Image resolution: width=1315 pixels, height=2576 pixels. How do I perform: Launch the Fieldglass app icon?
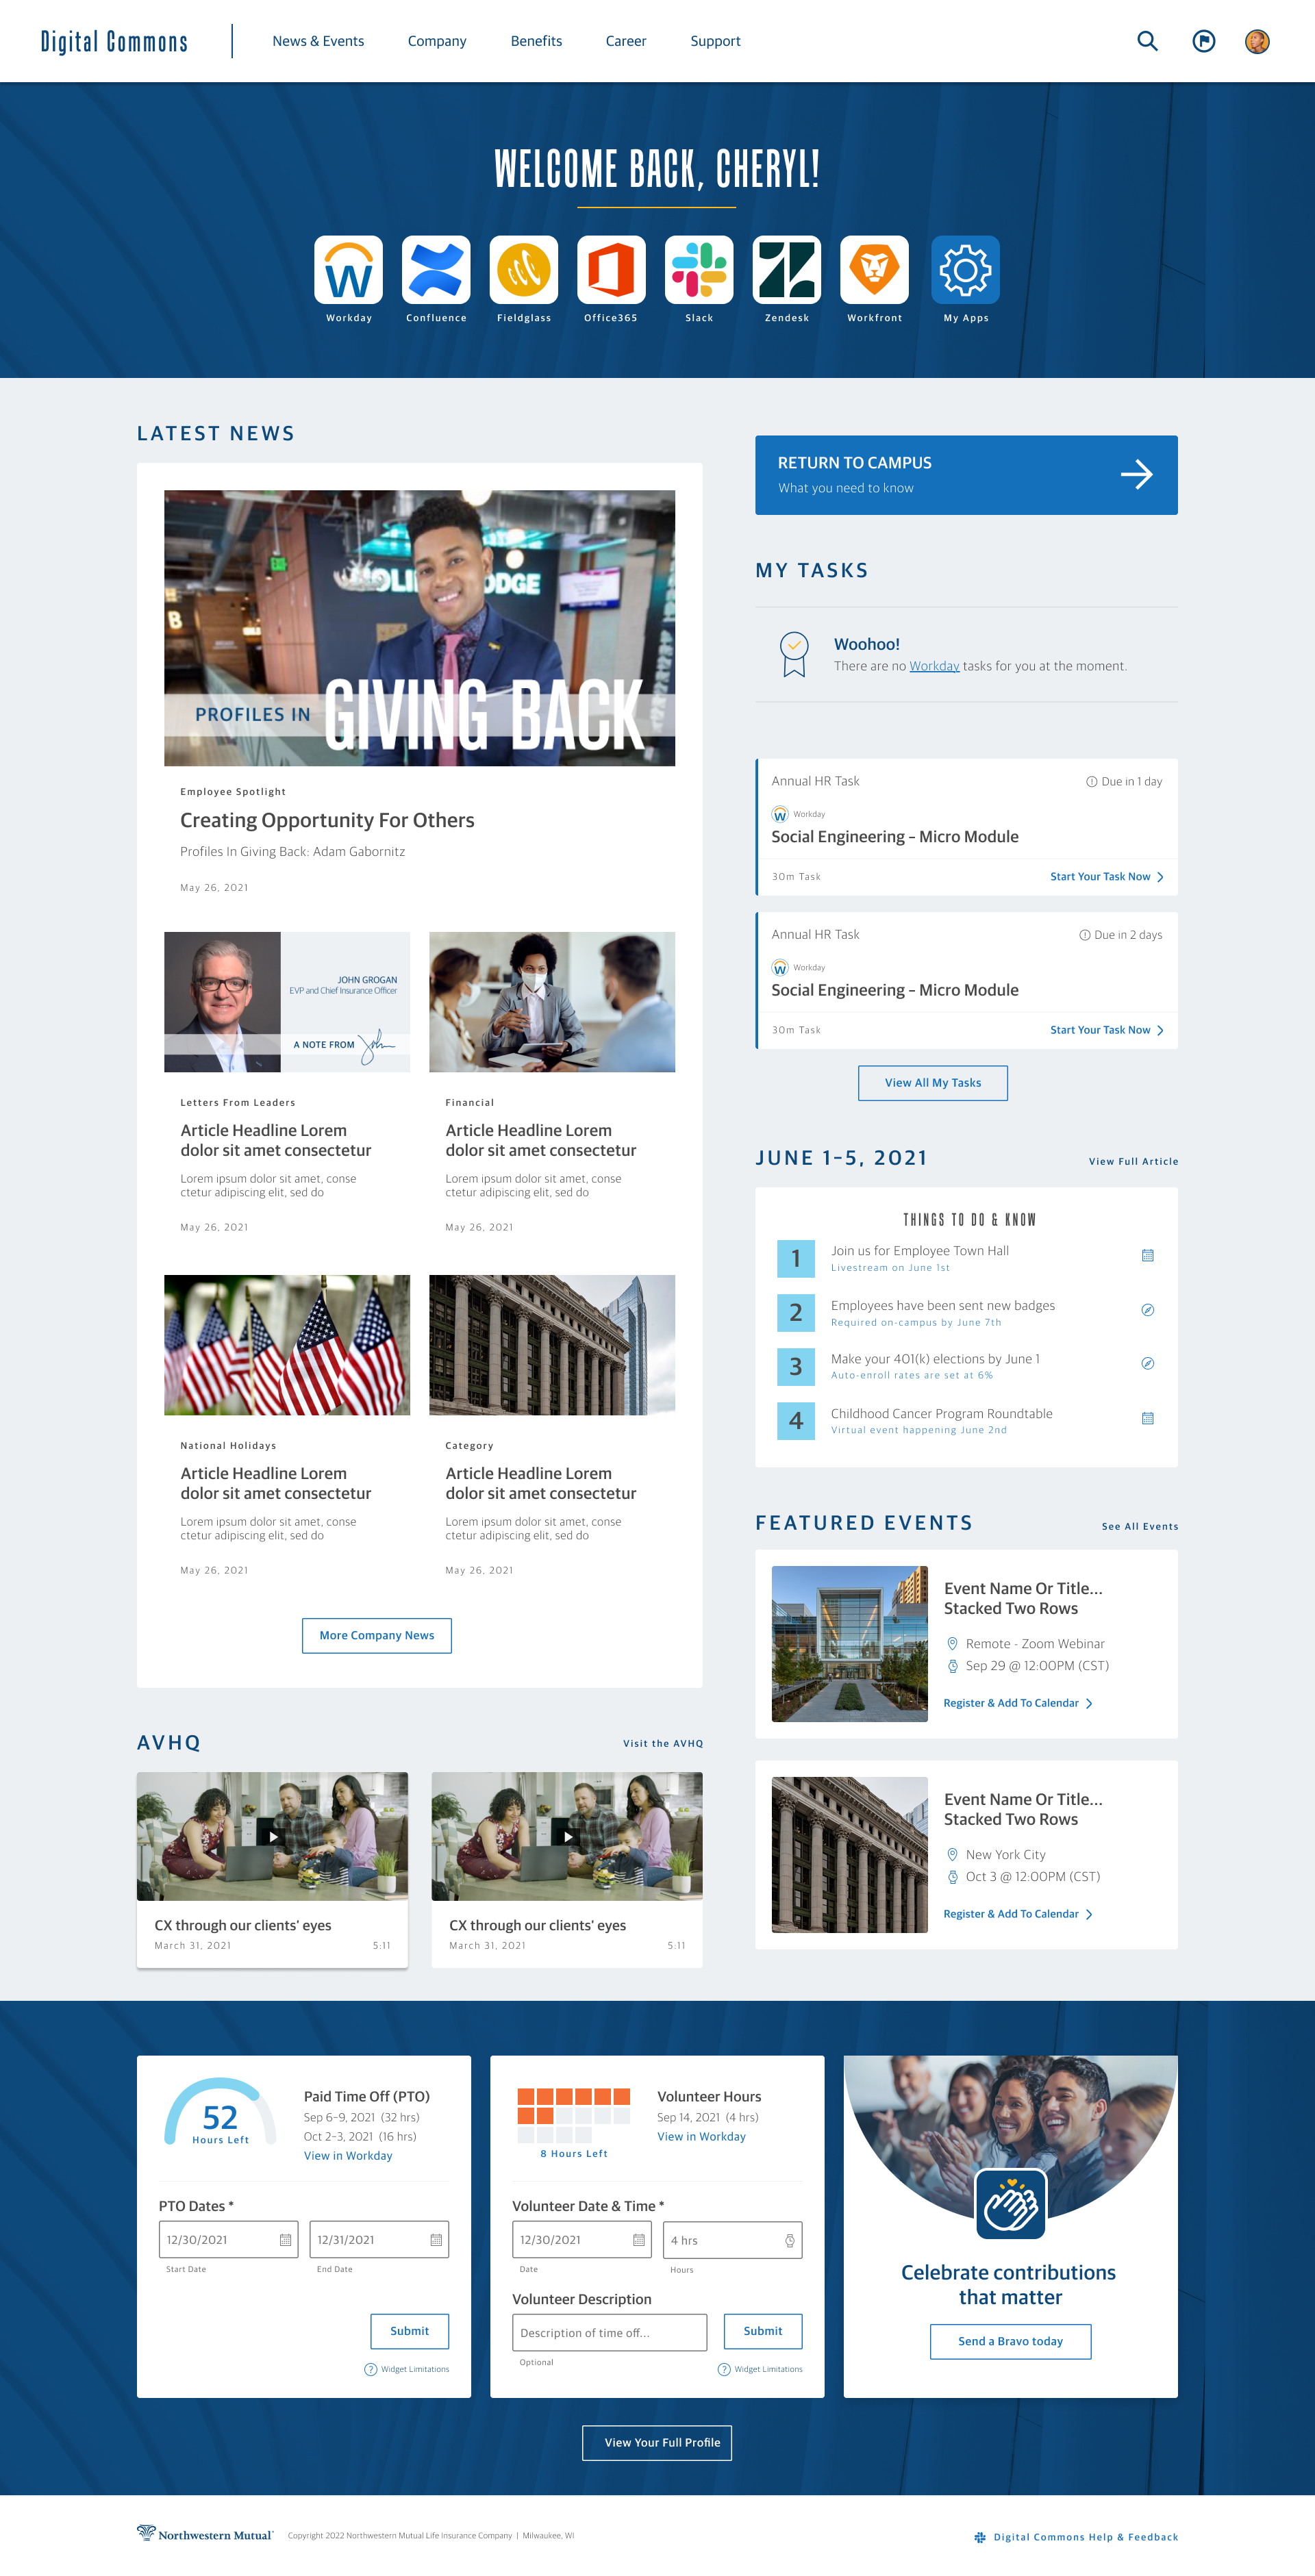pyautogui.click(x=524, y=270)
